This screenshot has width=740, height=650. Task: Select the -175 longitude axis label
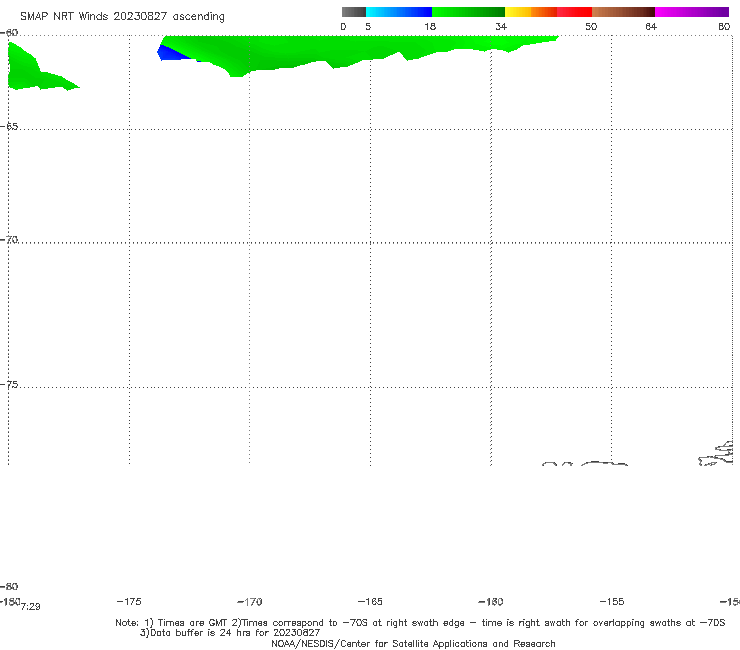pyautogui.click(x=129, y=601)
